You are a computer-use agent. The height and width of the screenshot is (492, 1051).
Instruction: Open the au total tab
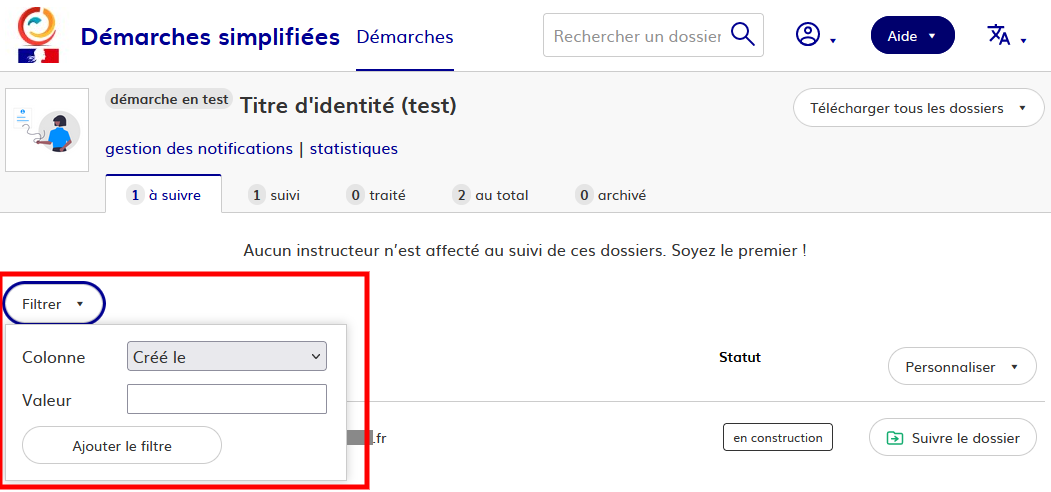pyautogui.click(x=490, y=195)
